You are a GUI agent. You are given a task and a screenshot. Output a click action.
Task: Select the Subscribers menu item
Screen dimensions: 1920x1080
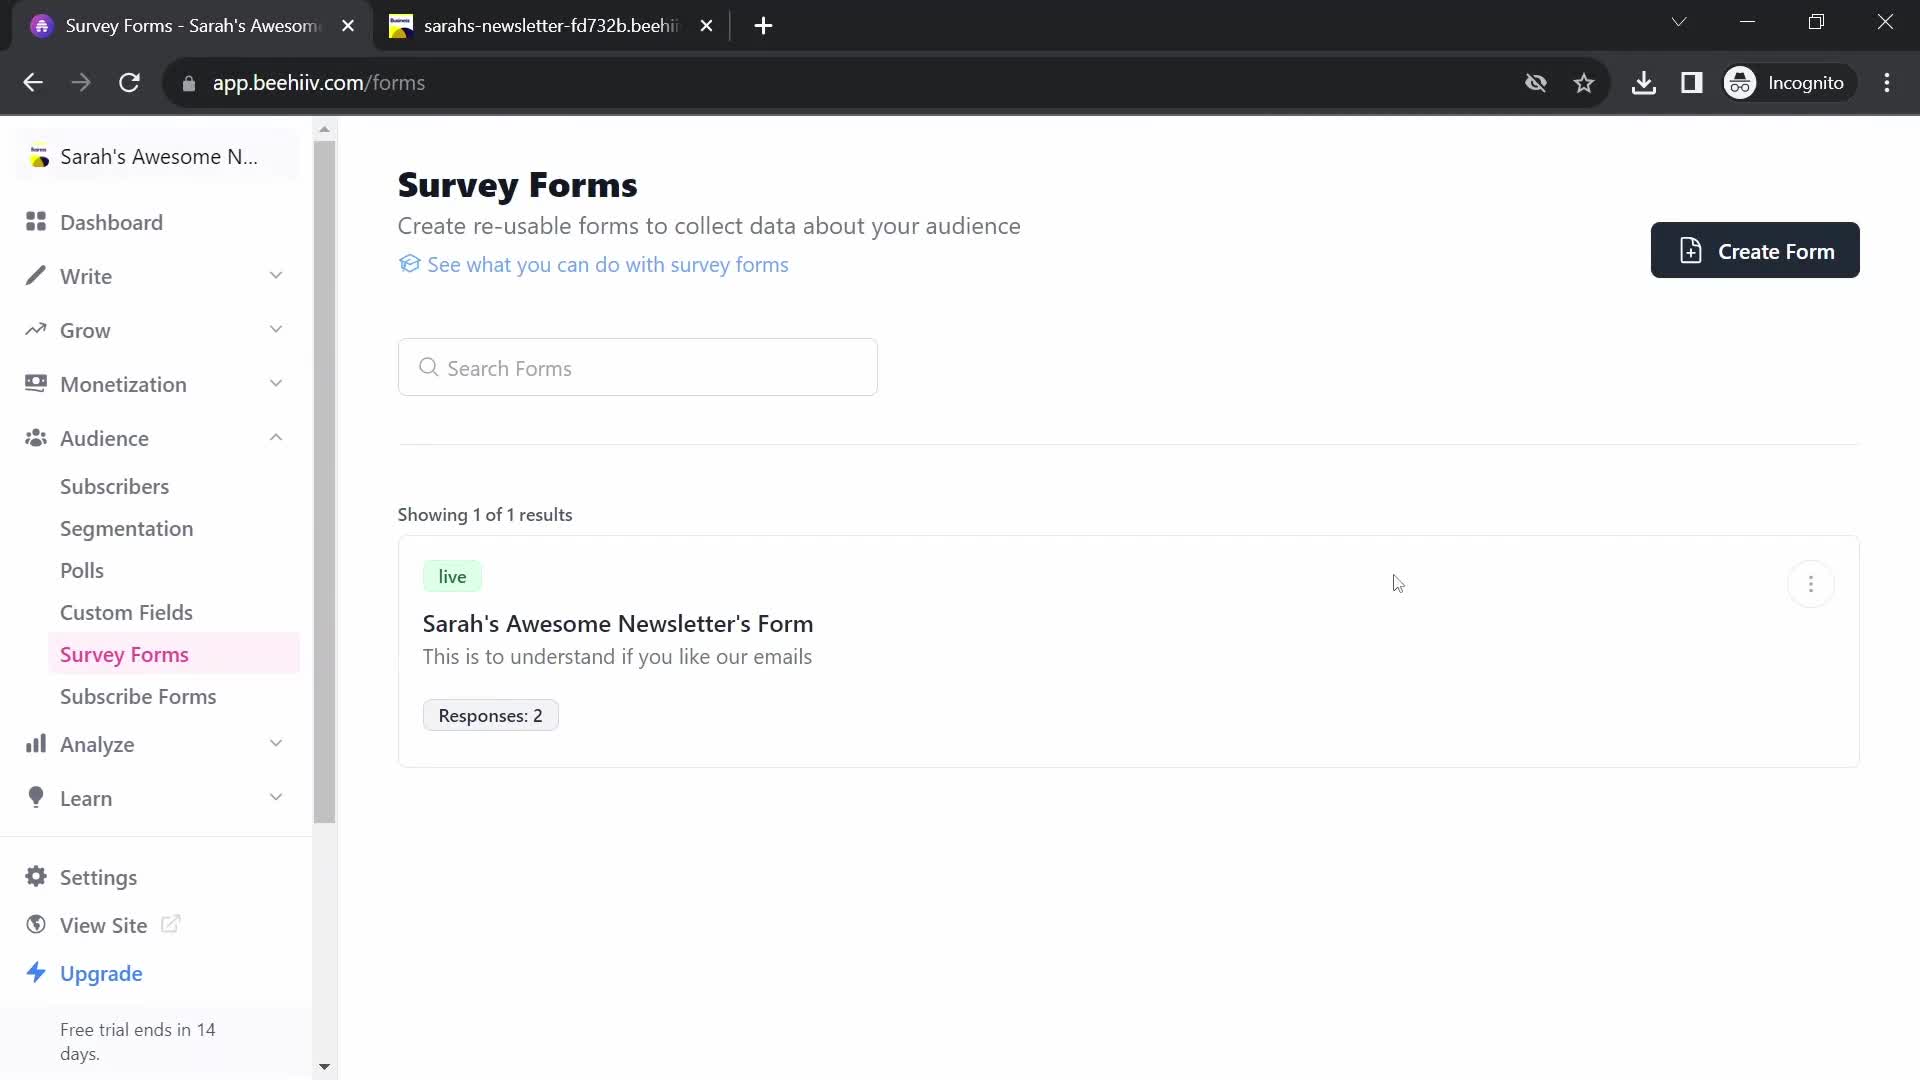[x=115, y=485]
